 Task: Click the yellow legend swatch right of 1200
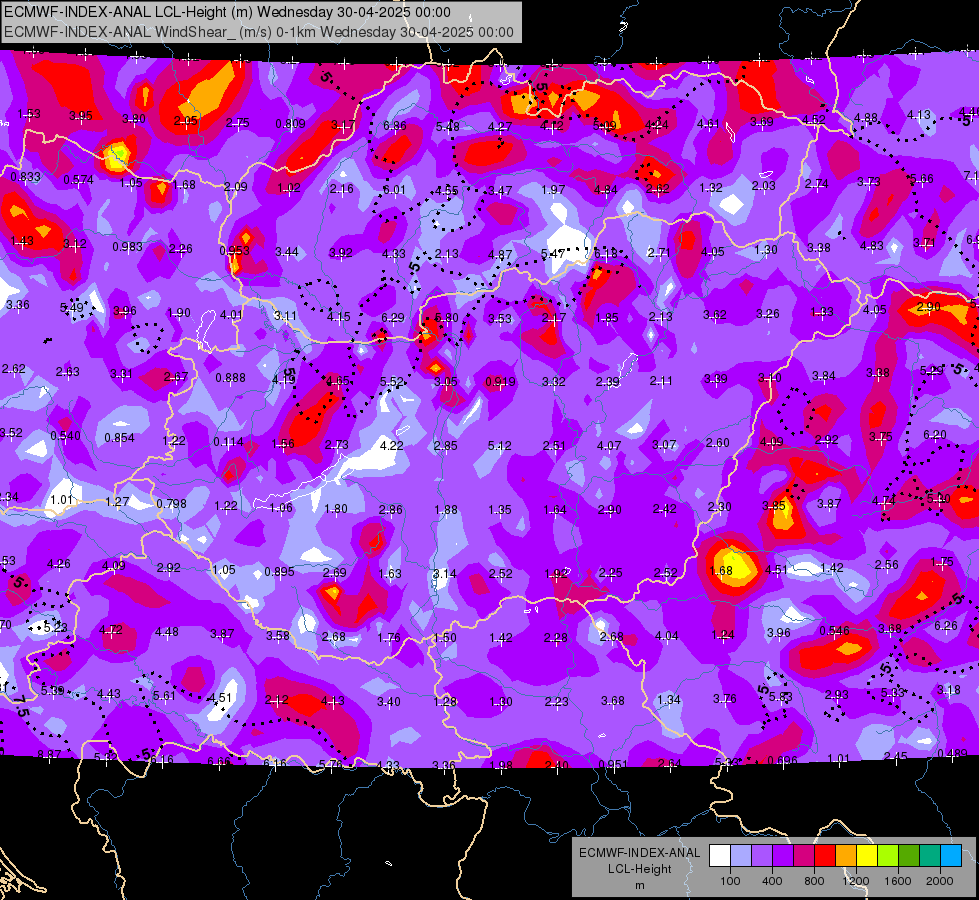(867, 855)
